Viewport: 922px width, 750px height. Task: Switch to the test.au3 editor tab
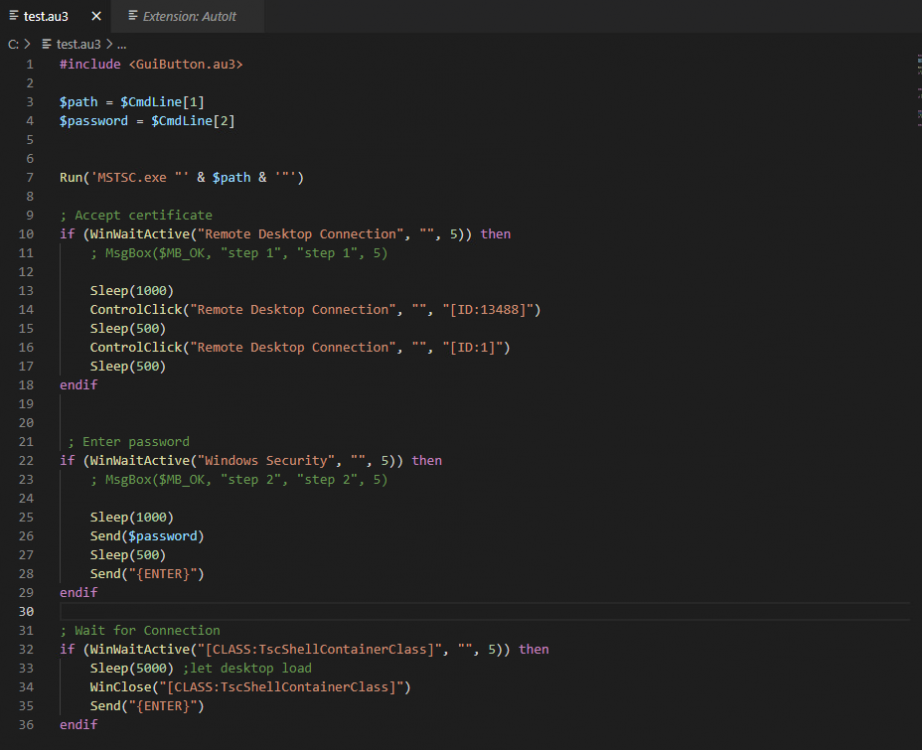coord(46,16)
